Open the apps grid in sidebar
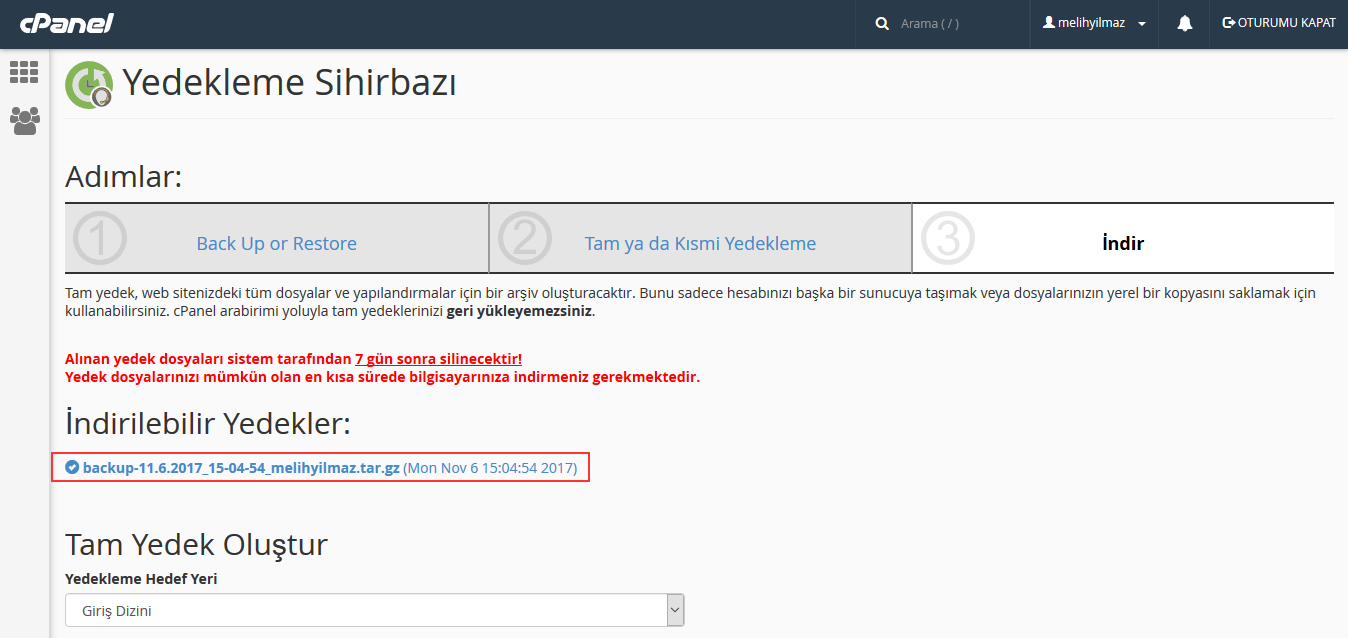The width and height of the screenshot is (1348, 638). click(x=24, y=72)
